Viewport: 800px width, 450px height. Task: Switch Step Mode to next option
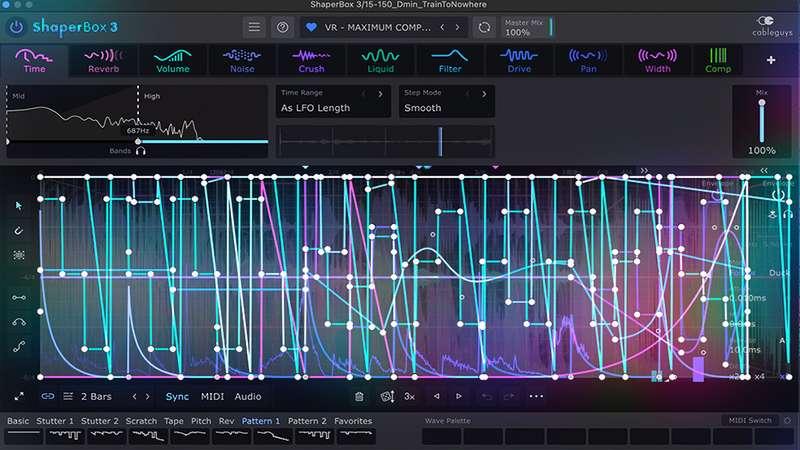484,94
